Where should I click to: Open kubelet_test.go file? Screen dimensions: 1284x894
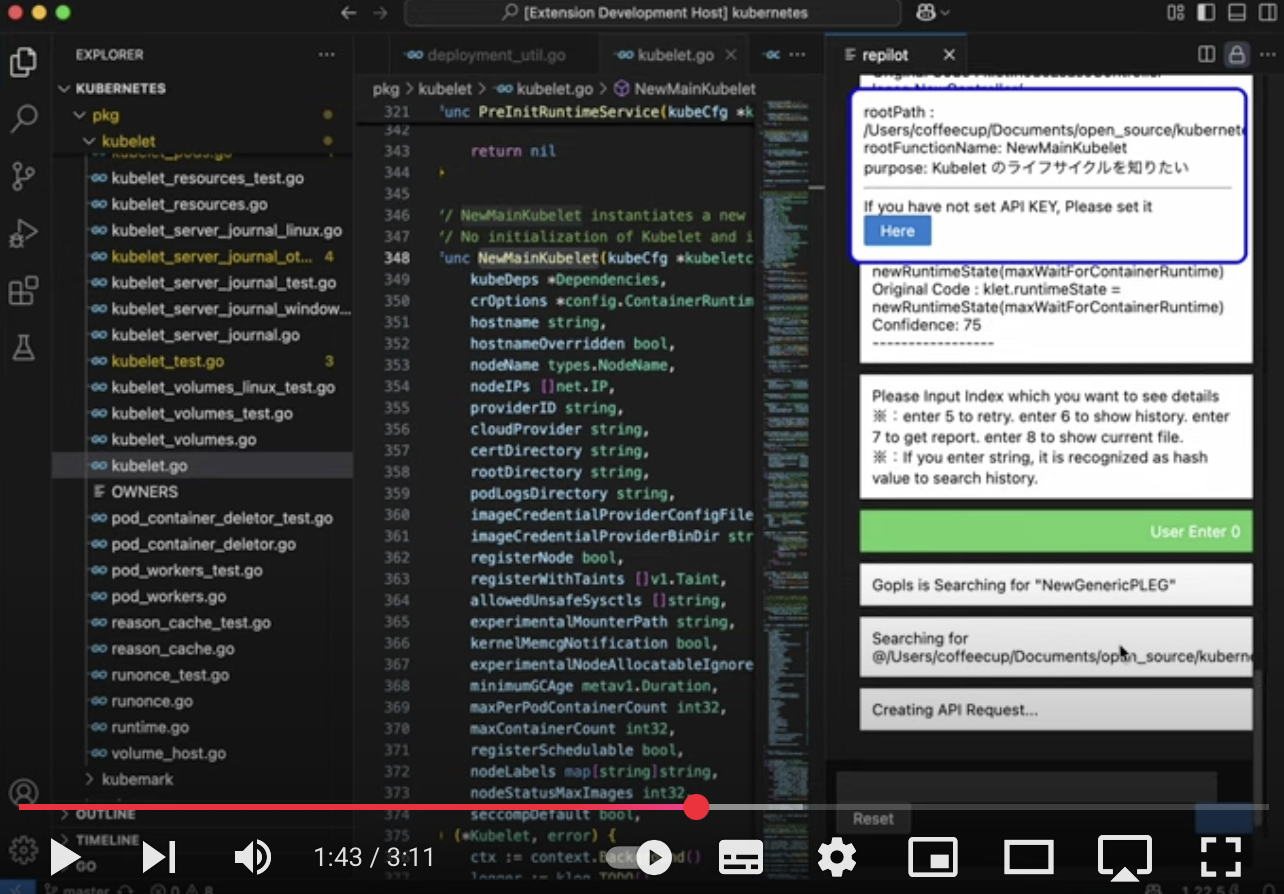coord(202,361)
